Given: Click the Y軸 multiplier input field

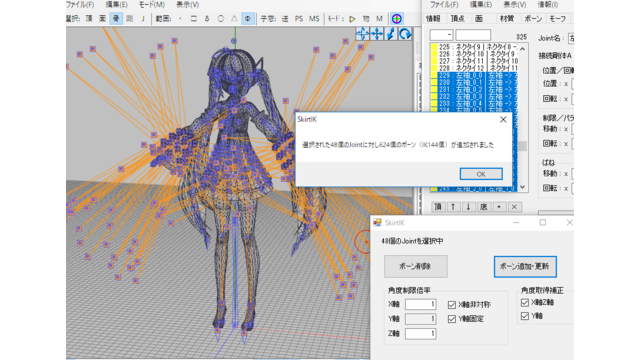Looking at the screenshot, I should (x=420, y=319).
